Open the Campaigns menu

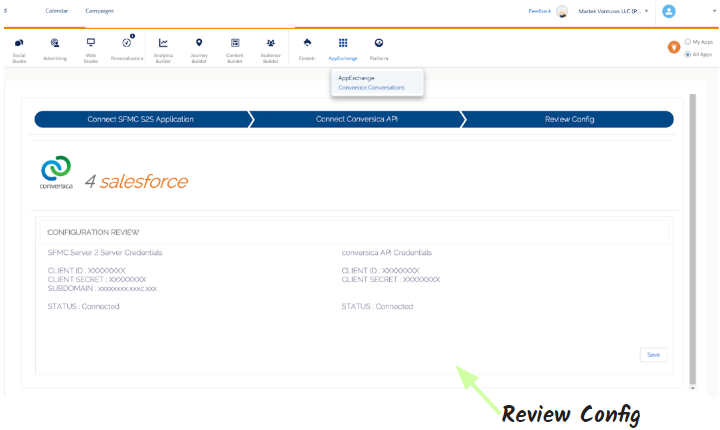pyautogui.click(x=100, y=11)
